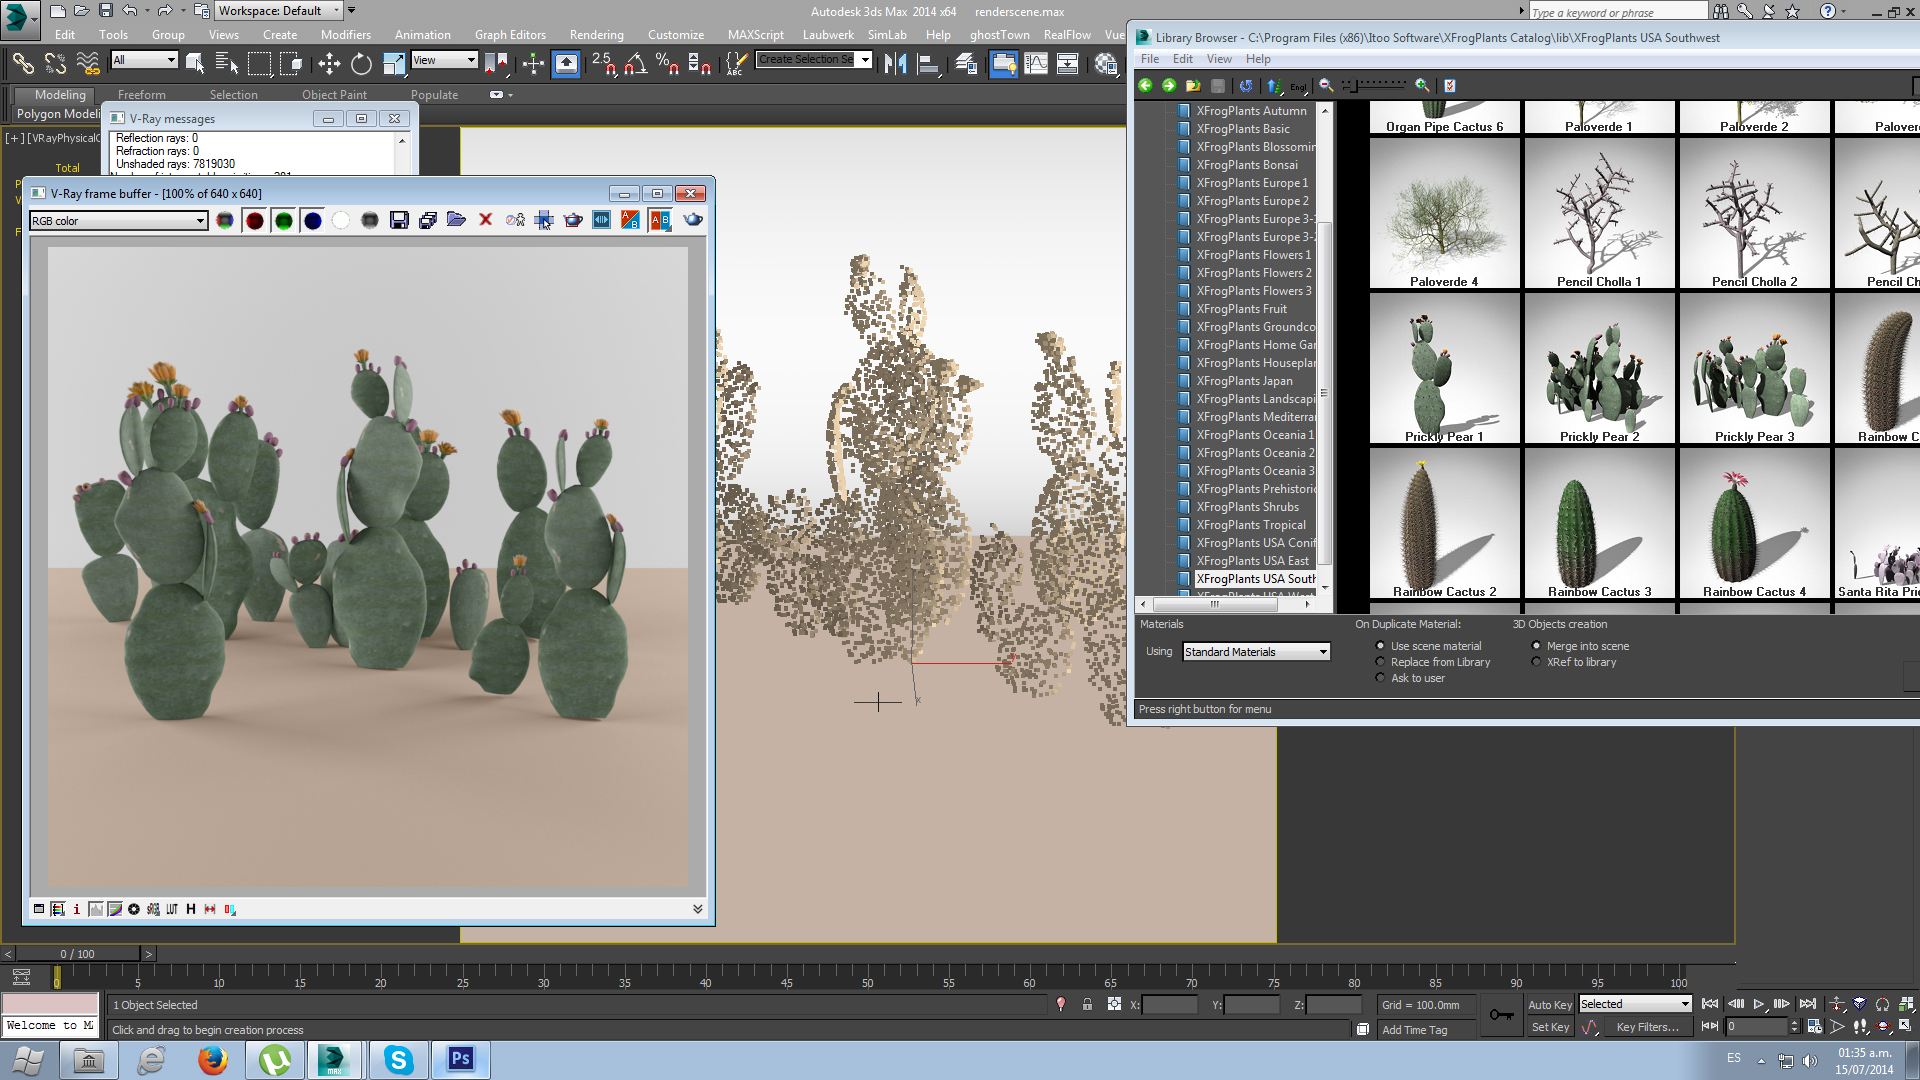Open the Standard Materials dropdown
Viewport: 1920px width, 1080px height.
1256,652
